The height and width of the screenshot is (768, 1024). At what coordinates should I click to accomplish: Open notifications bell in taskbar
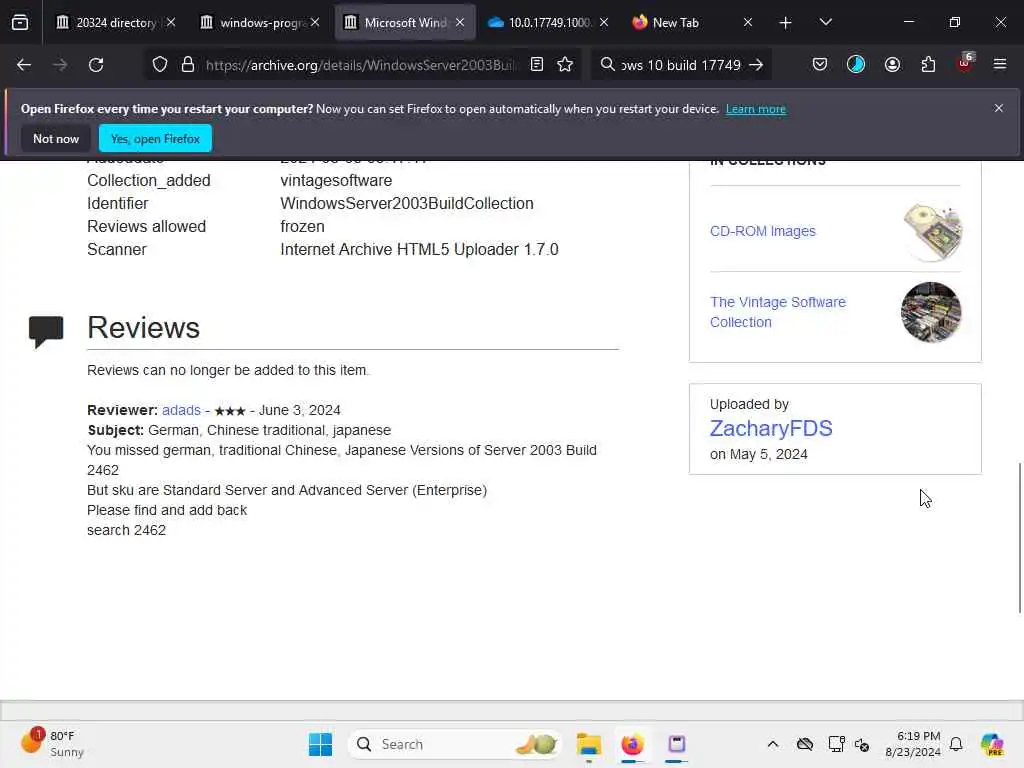point(956,744)
